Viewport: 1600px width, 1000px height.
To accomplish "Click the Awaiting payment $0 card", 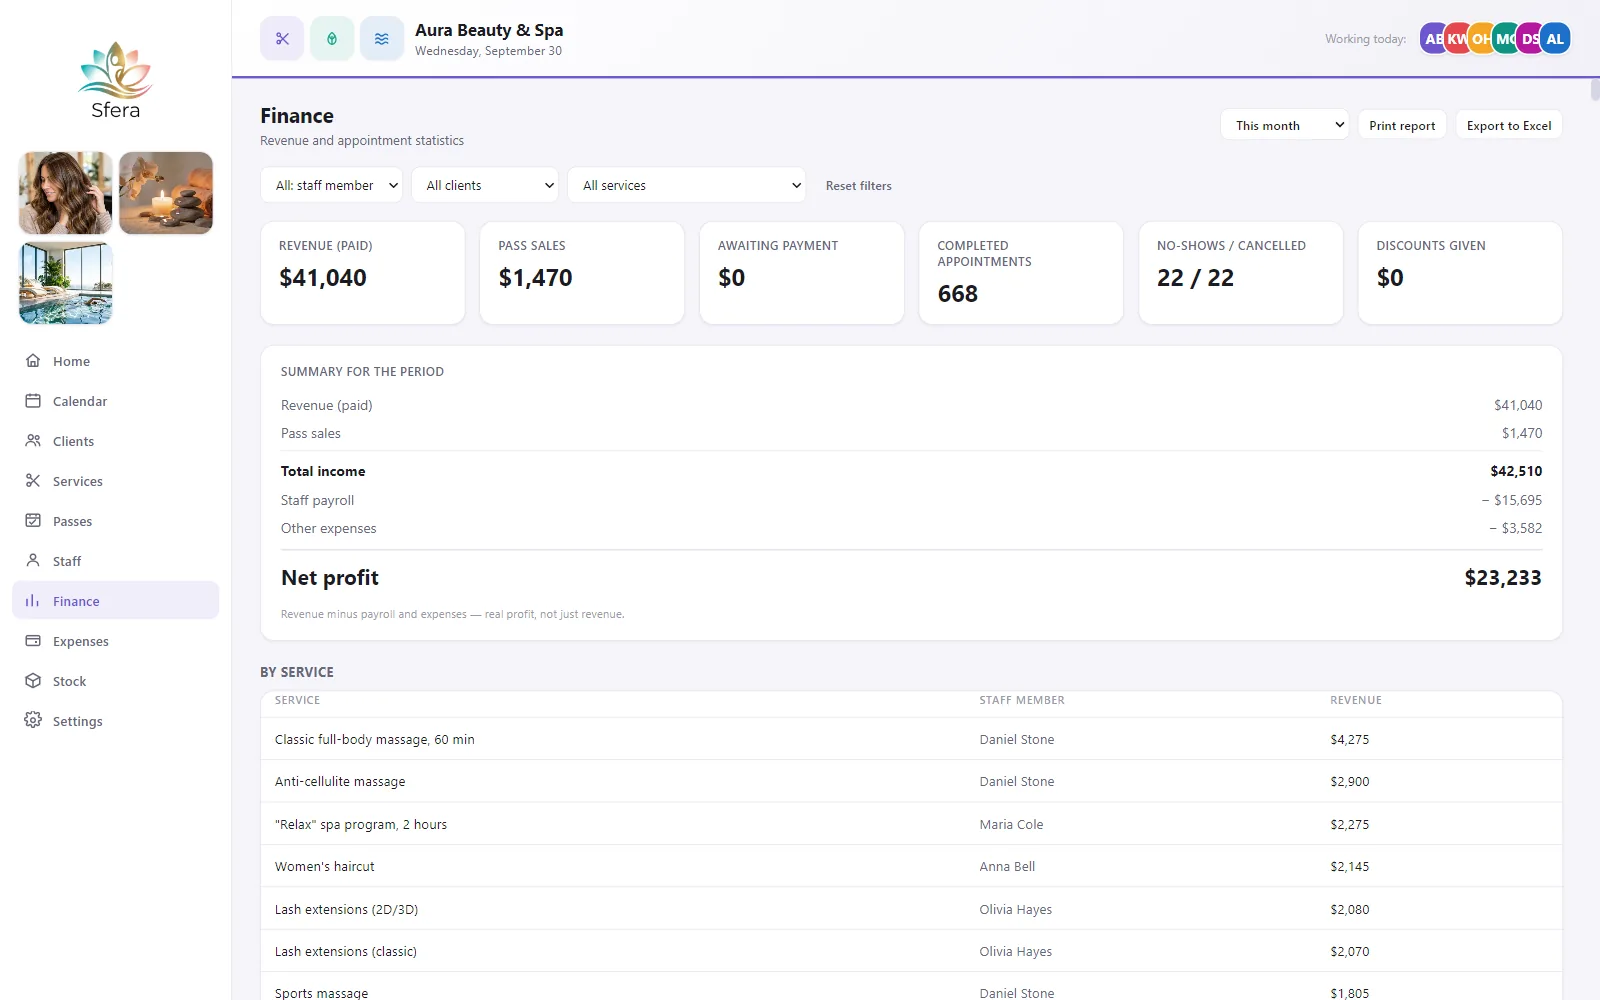I will tap(802, 273).
